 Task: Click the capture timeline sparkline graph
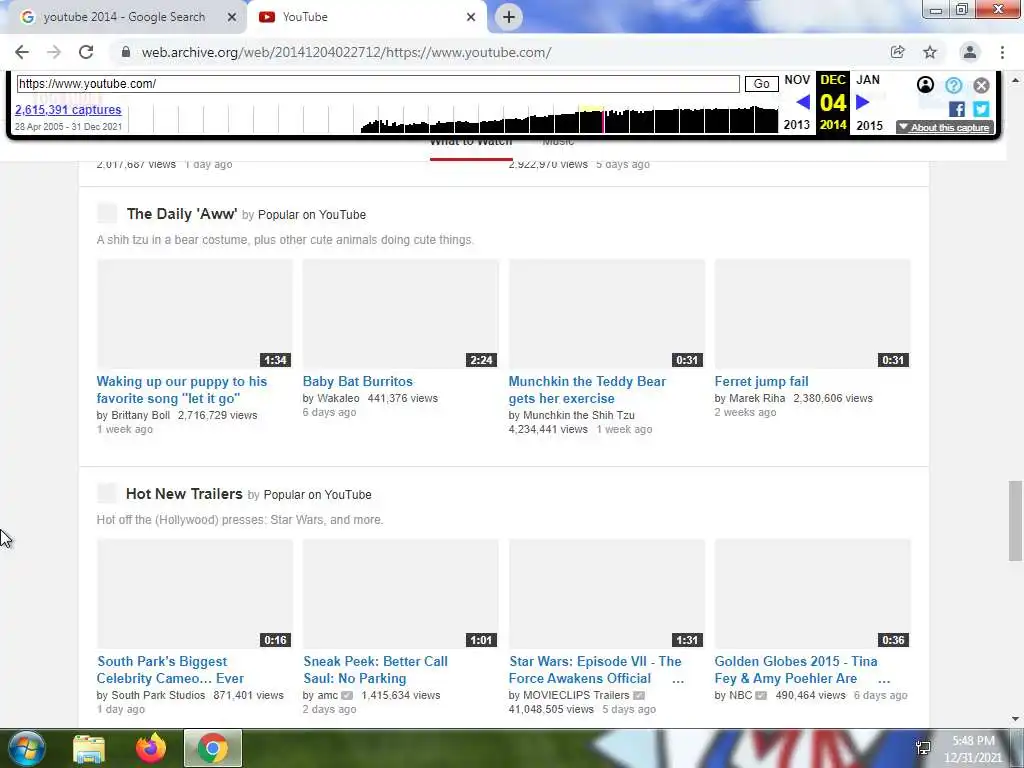(x=454, y=118)
